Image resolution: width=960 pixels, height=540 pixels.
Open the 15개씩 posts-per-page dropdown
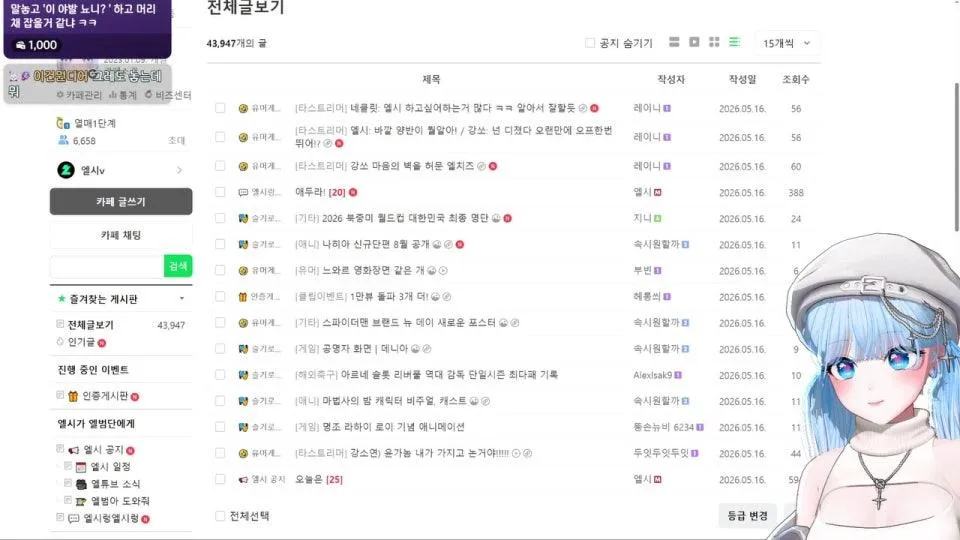pos(787,43)
